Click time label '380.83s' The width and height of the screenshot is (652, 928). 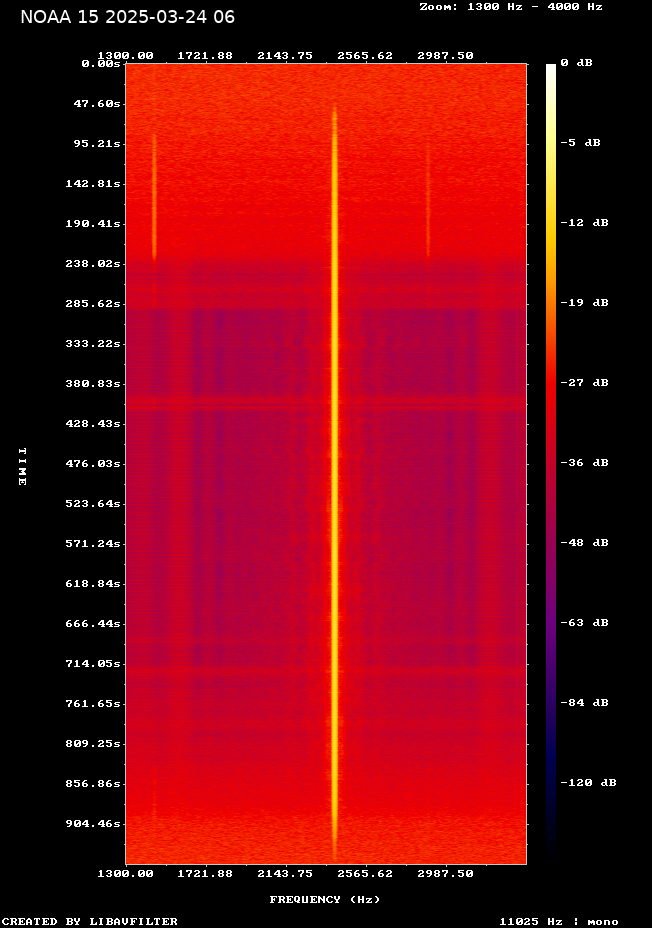click(x=93, y=384)
